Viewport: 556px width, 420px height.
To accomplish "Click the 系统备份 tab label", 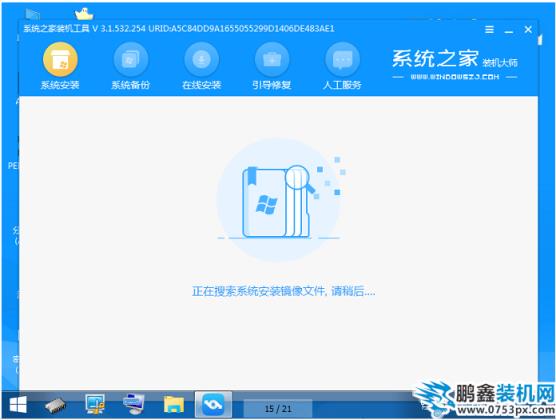I will [x=130, y=85].
